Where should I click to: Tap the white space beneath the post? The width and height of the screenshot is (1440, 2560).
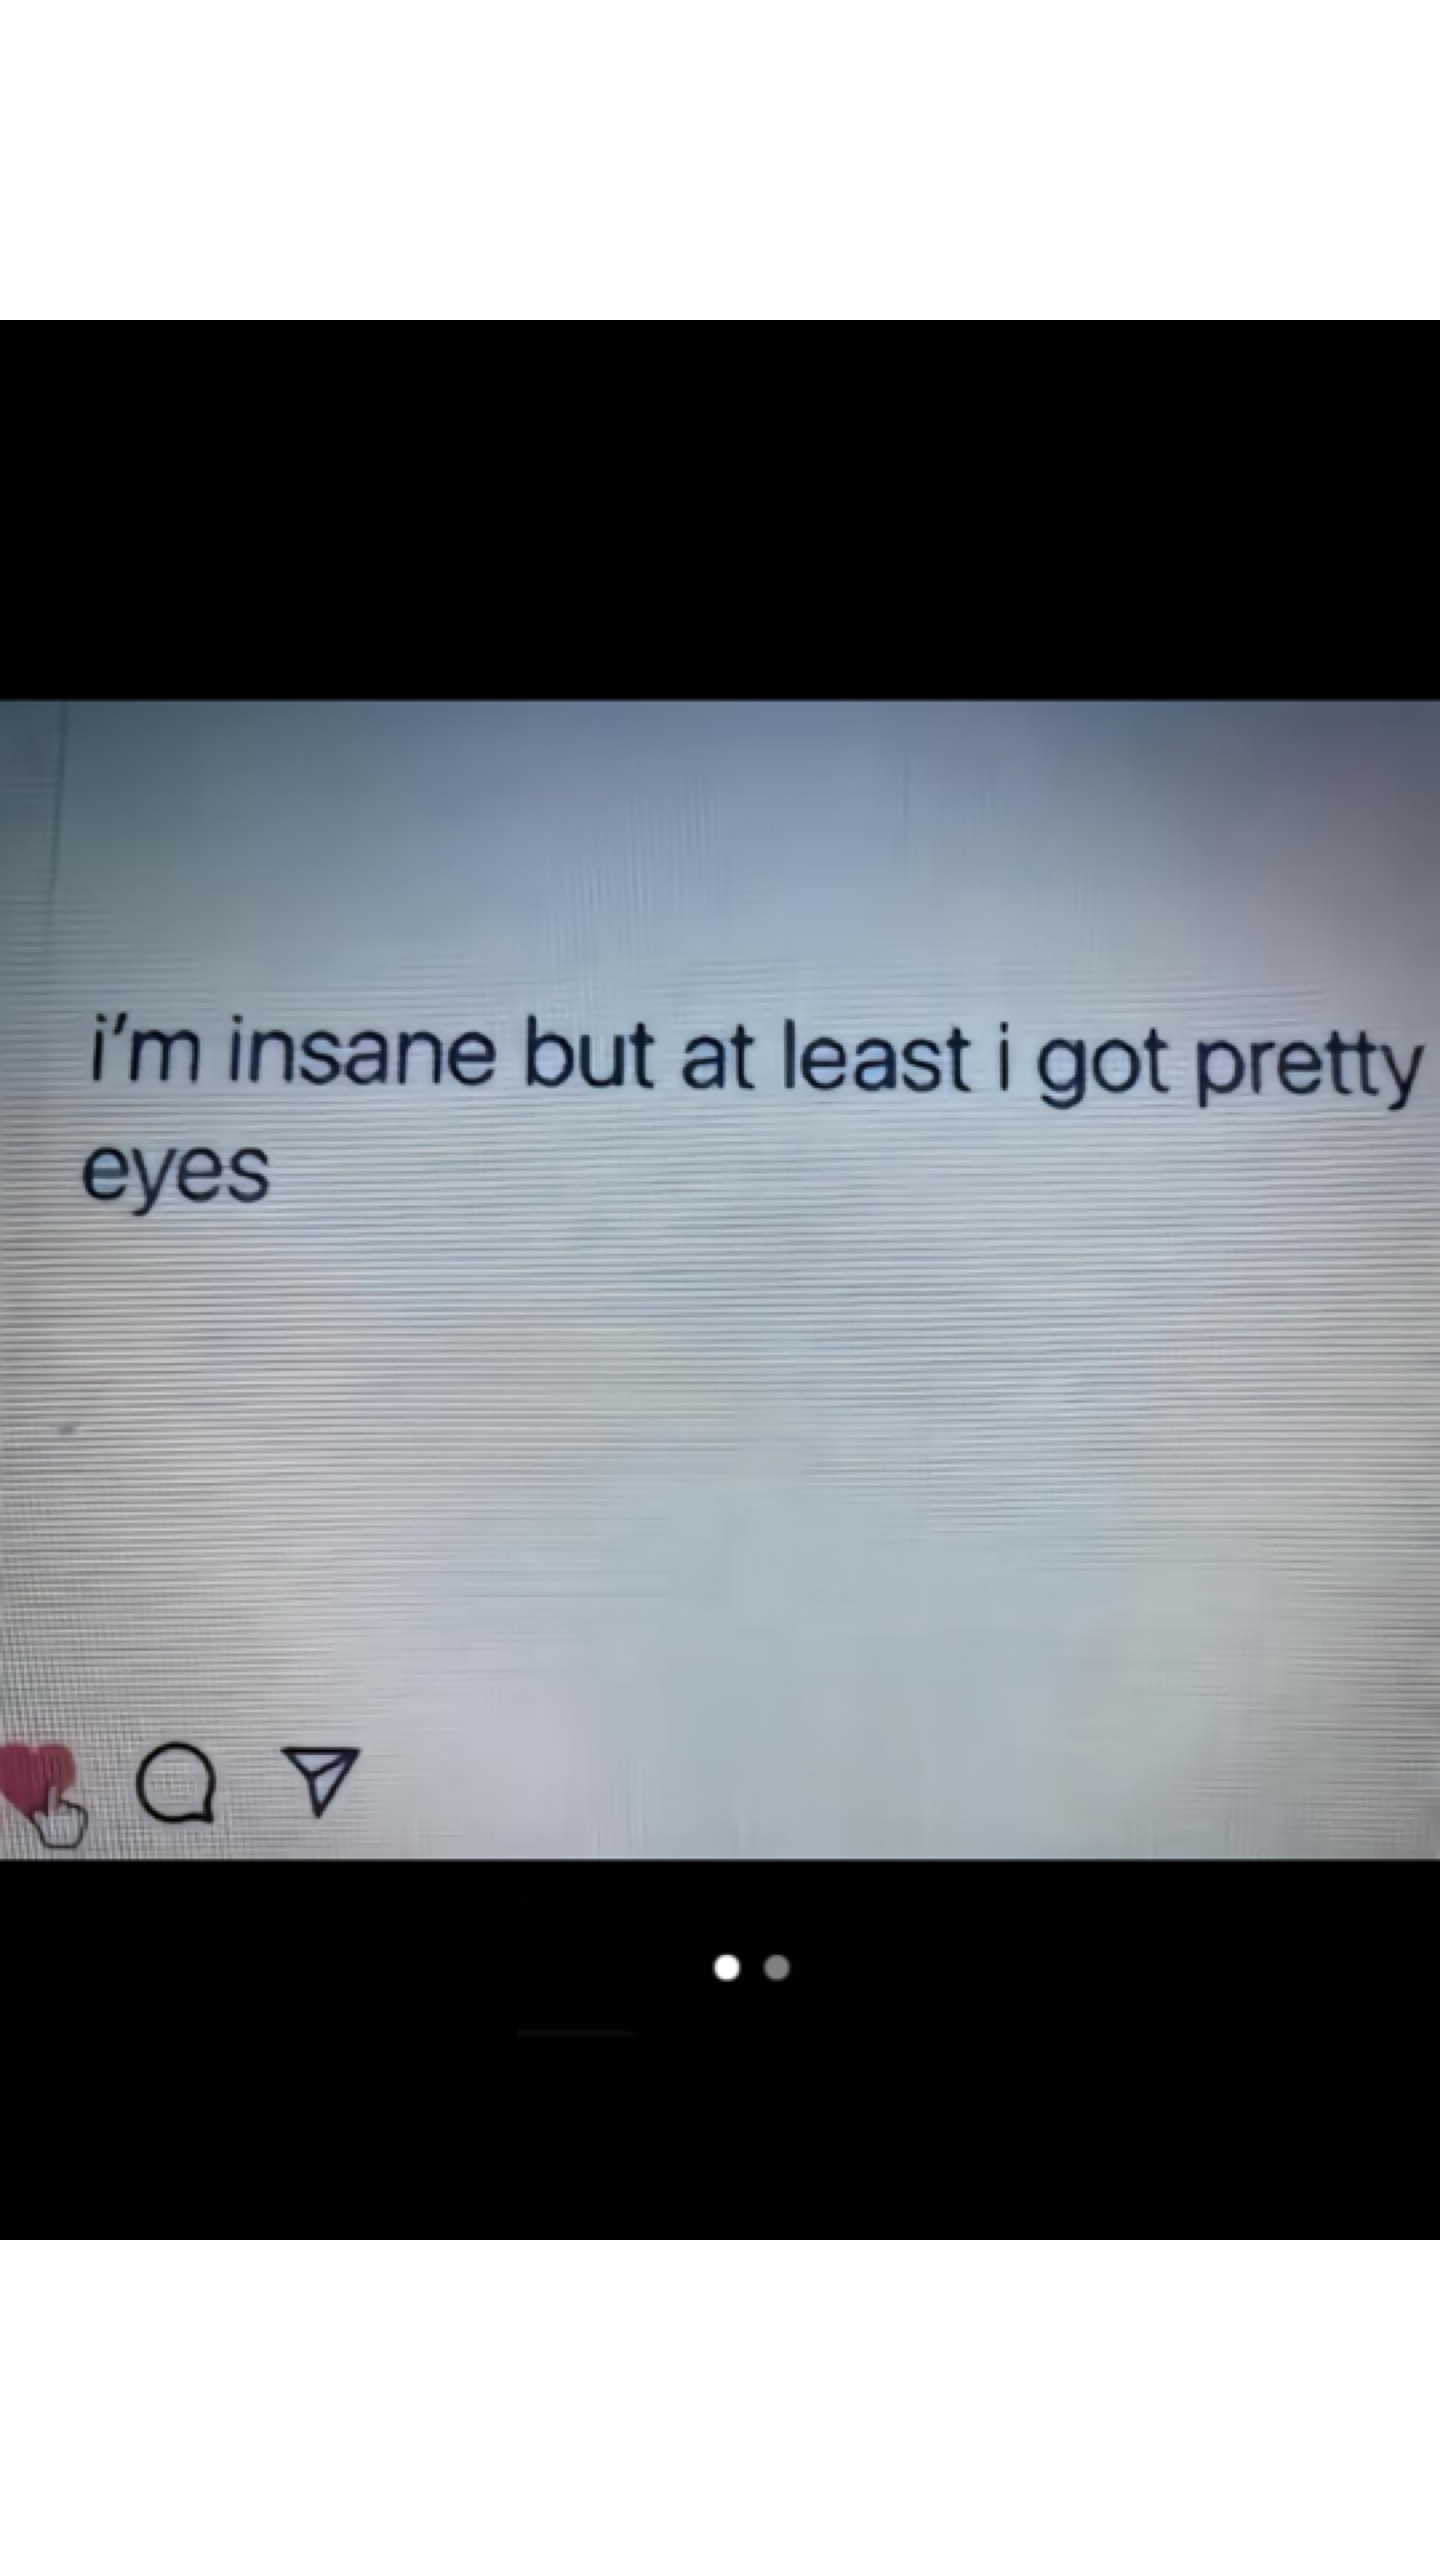point(720,2400)
